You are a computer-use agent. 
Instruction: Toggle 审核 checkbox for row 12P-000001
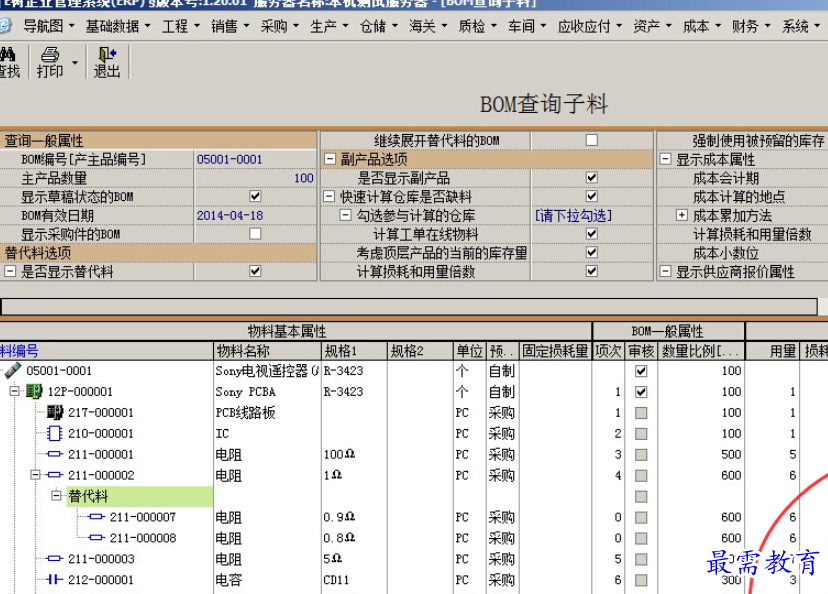[x=641, y=392]
